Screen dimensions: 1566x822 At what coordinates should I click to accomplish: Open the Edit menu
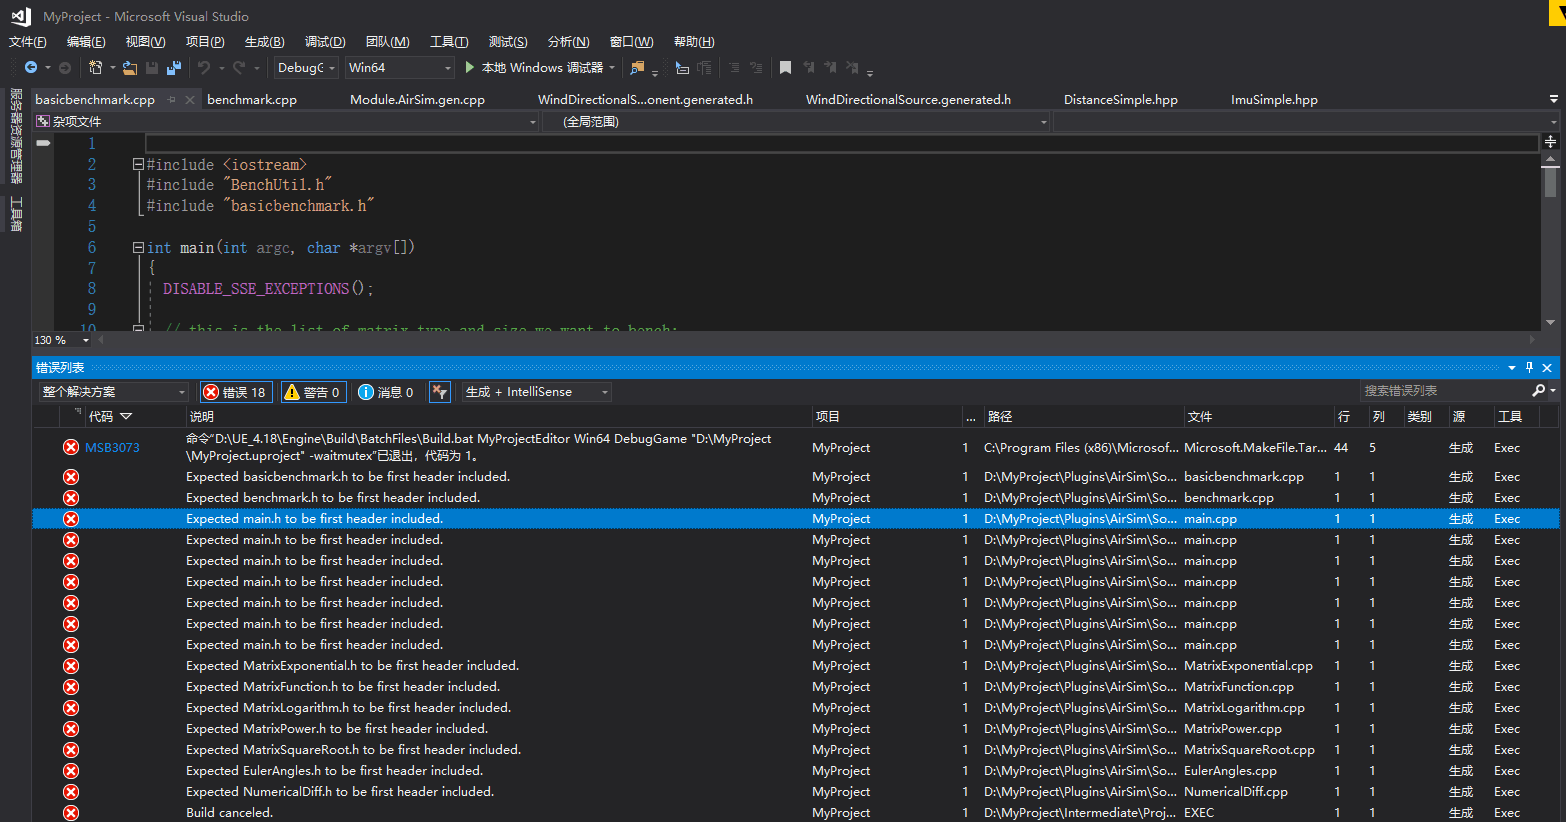point(86,42)
